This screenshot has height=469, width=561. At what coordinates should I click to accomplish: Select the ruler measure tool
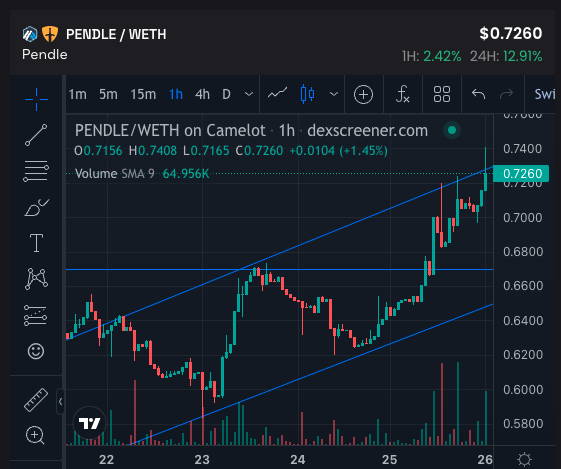(x=36, y=400)
